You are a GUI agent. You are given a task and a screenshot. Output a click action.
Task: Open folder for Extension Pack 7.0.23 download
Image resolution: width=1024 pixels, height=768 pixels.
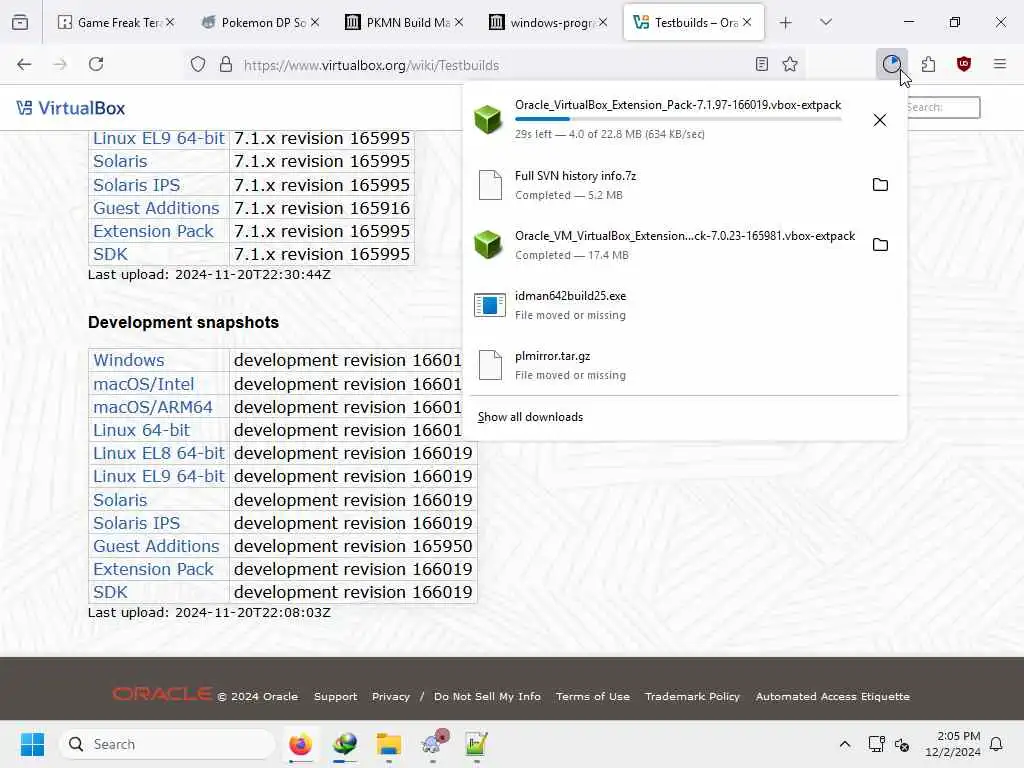(880, 245)
